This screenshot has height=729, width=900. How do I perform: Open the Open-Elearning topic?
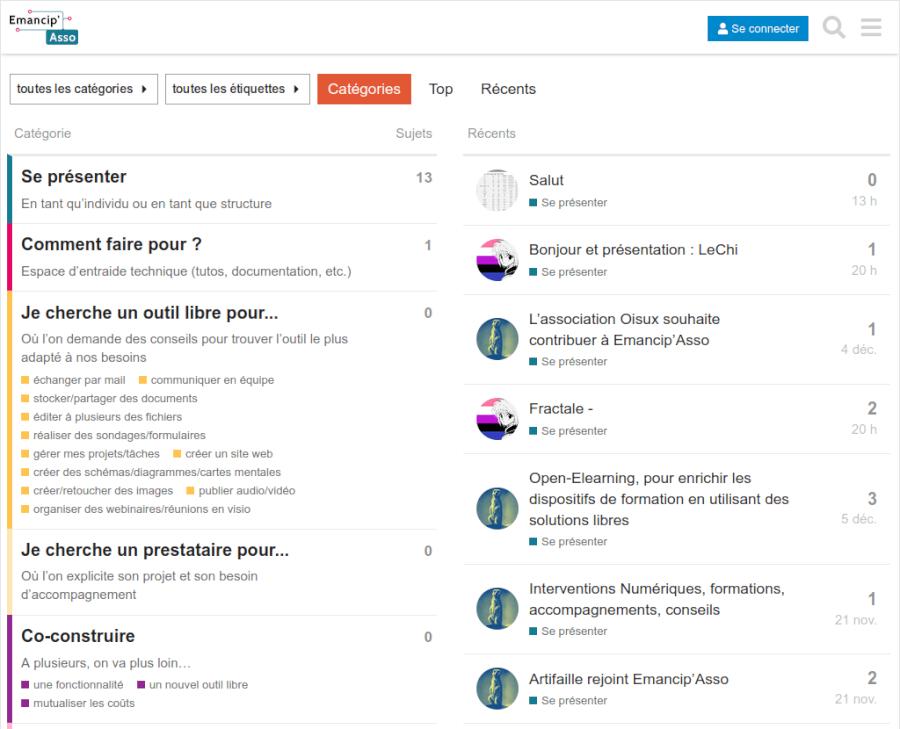(659, 499)
